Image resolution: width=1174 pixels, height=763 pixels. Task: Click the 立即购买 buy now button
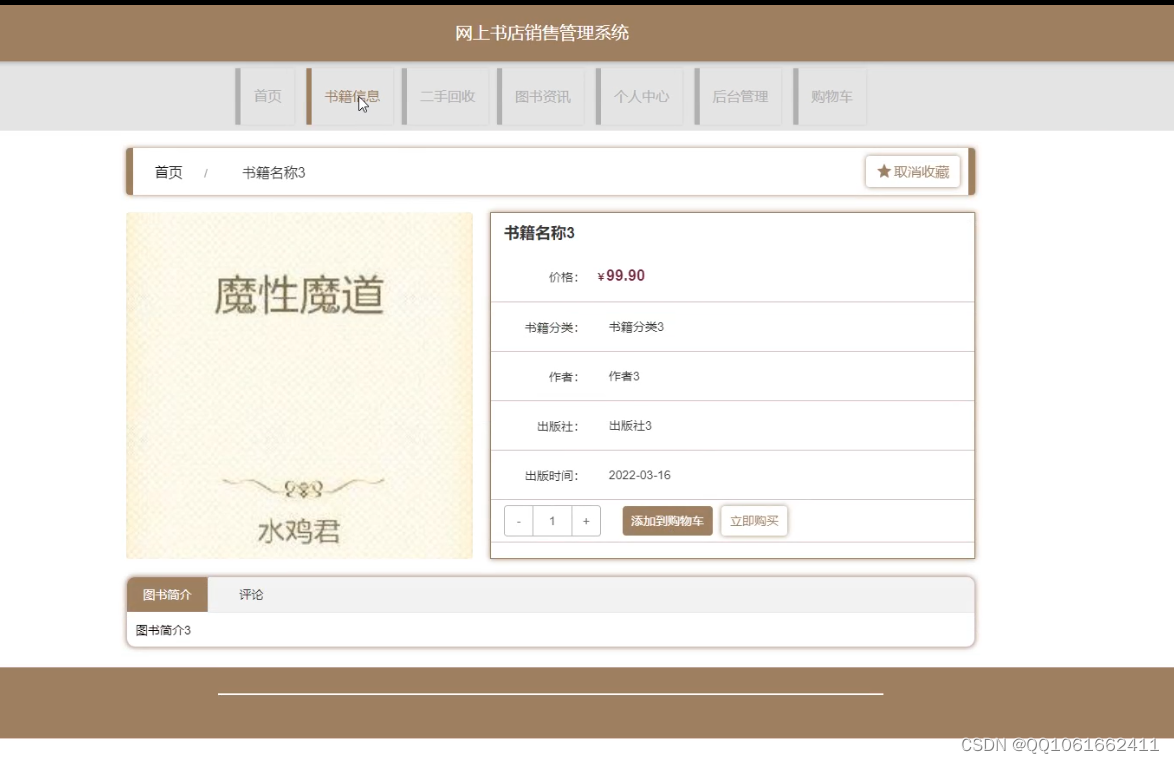point(754,520)
